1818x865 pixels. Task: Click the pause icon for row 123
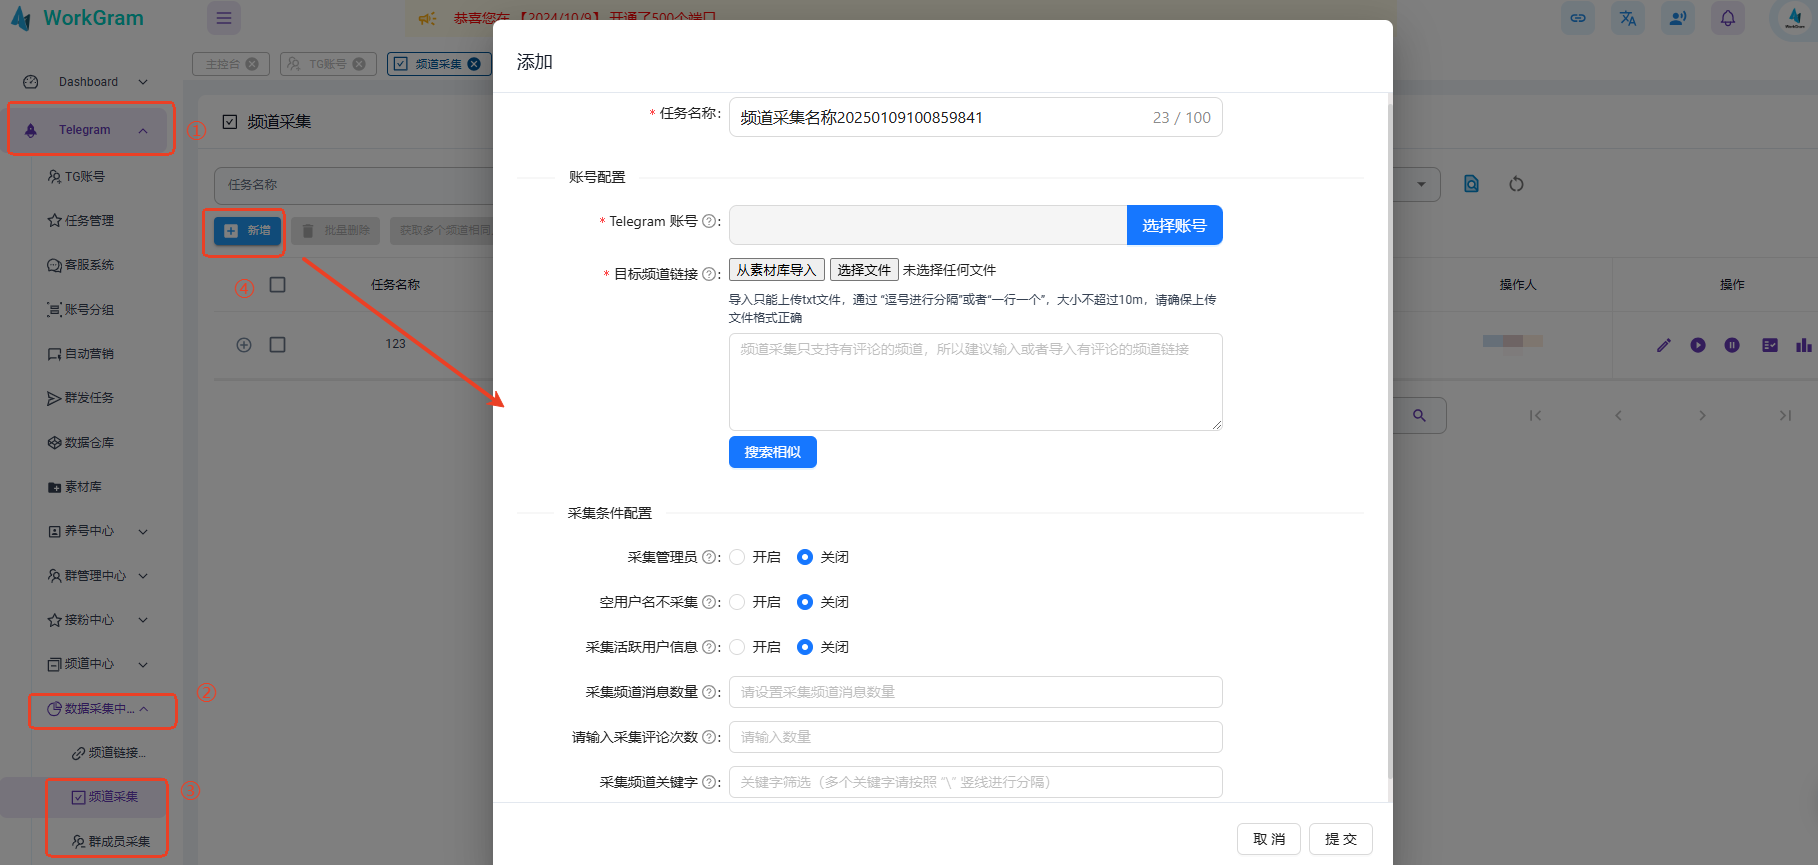pos(1732,345)
